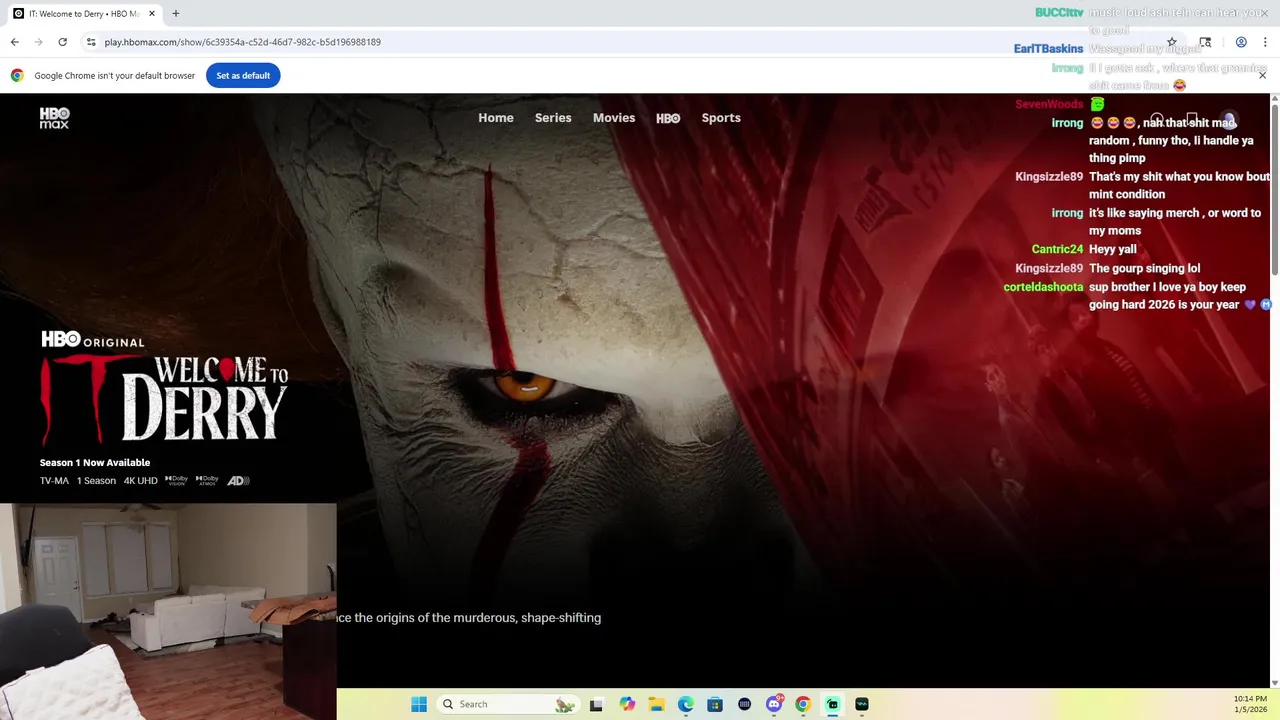Open the HBO Max profile avatar

(x=1229, y=120)
